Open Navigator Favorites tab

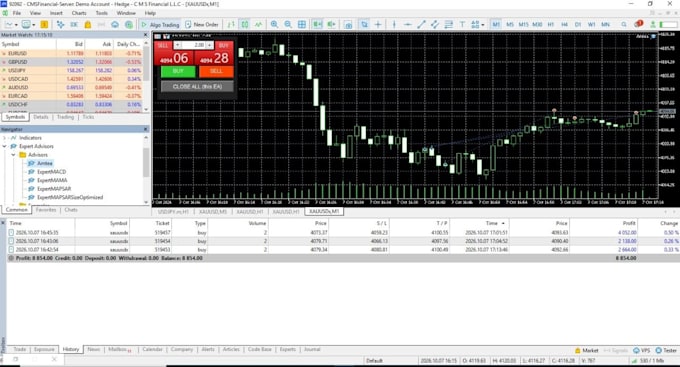point(46,210)
